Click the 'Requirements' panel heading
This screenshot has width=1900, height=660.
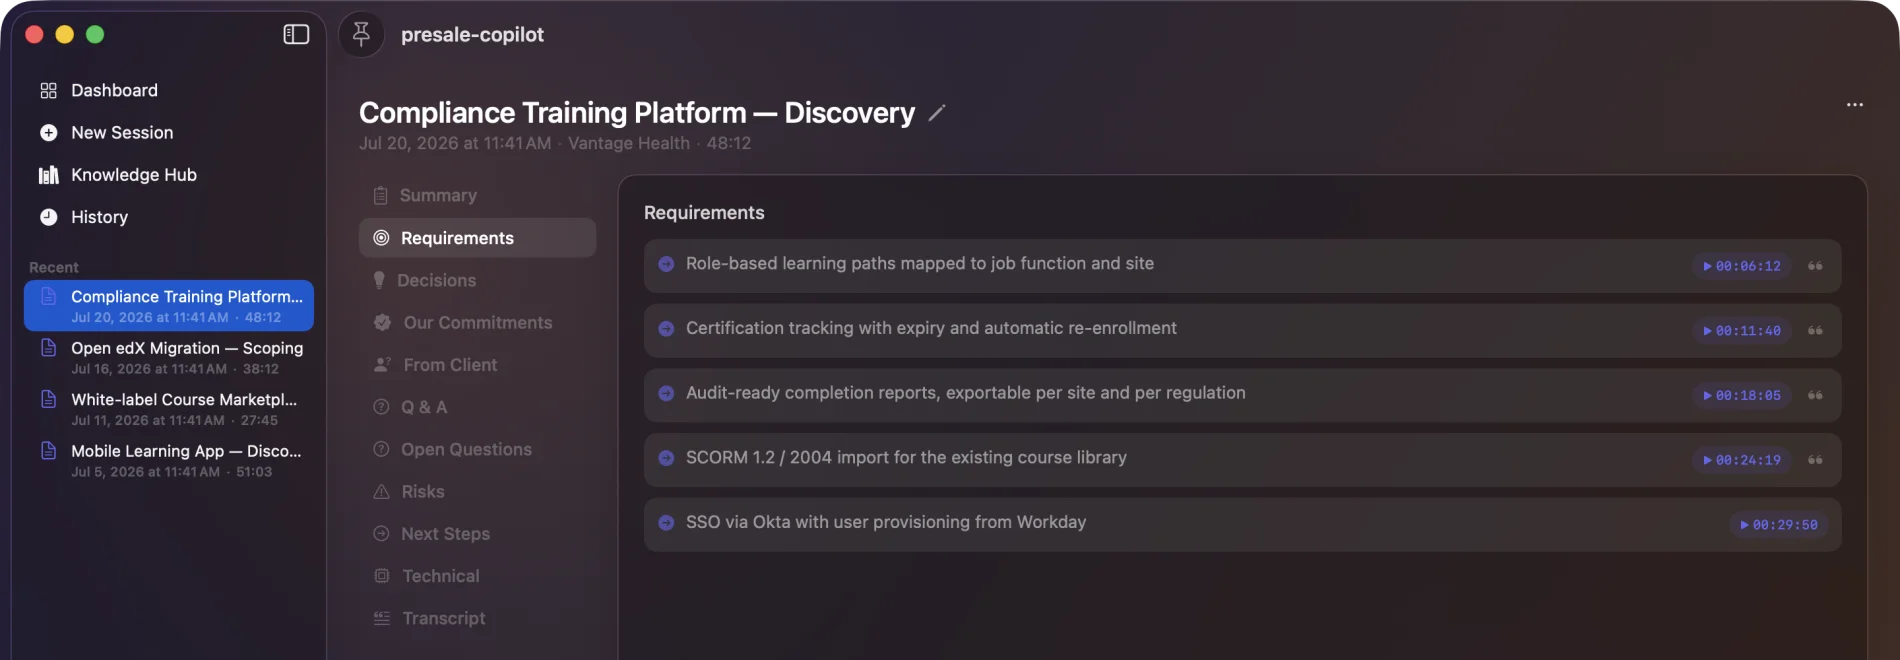click(x=704, y=213)
